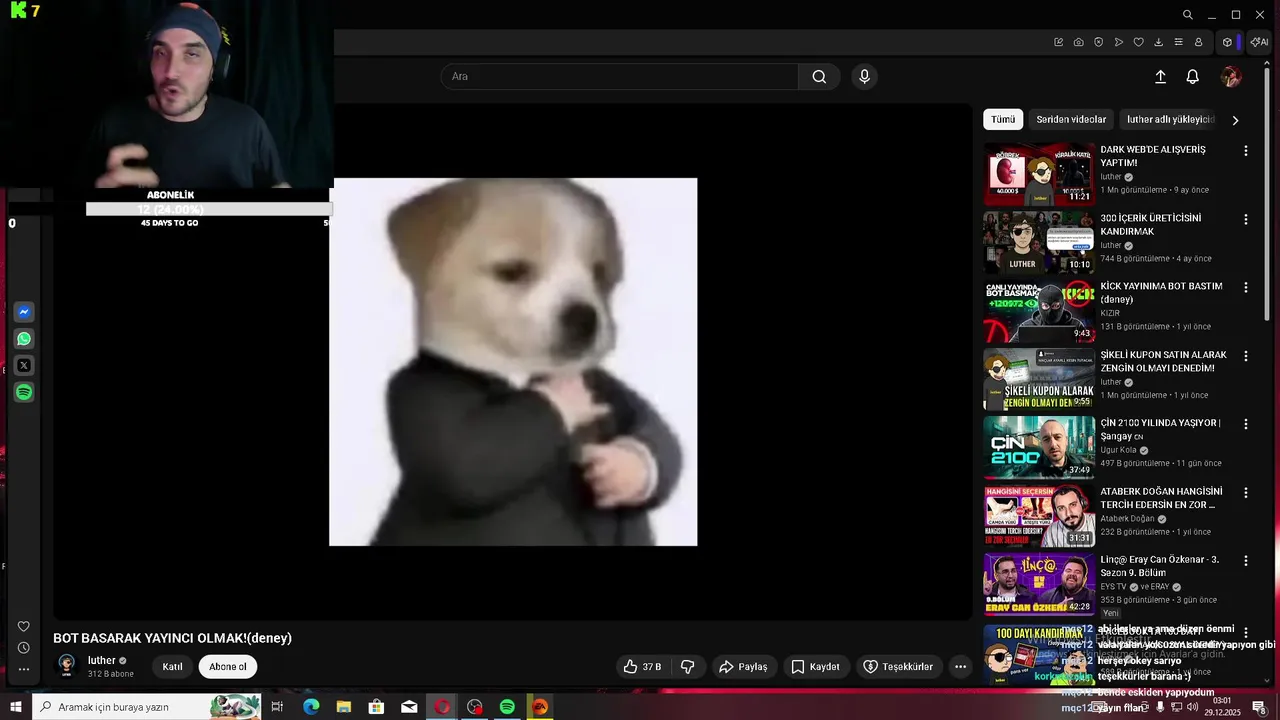
Task: Click the browser snapshot camera icon
Action: tap(1078, 42)
